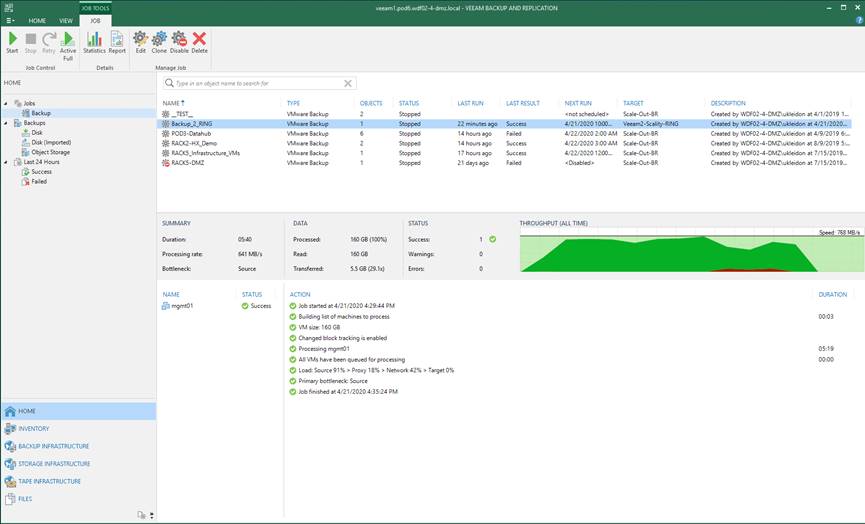865x524 pixels.
Task: Select the POD3-Datahub job row
Action: point(505,133)
